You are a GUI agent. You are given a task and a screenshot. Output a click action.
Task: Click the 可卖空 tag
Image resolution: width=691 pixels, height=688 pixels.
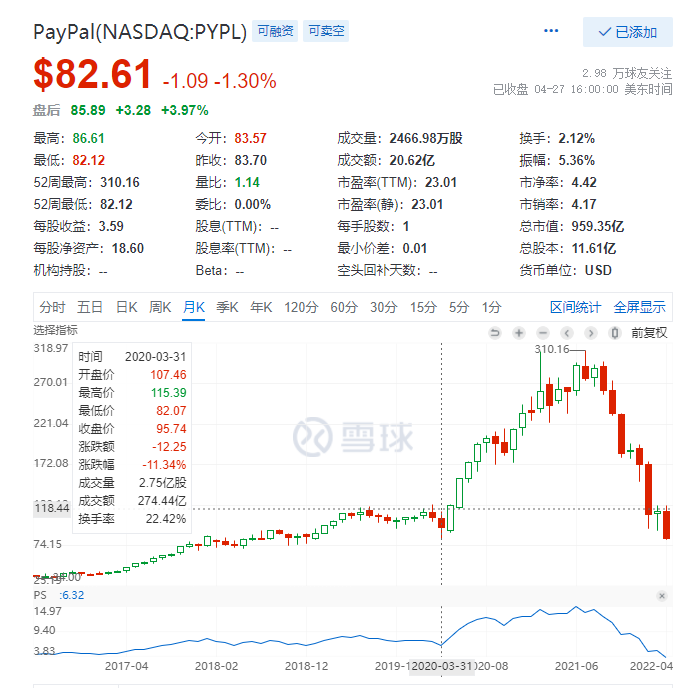click(326, 31)
